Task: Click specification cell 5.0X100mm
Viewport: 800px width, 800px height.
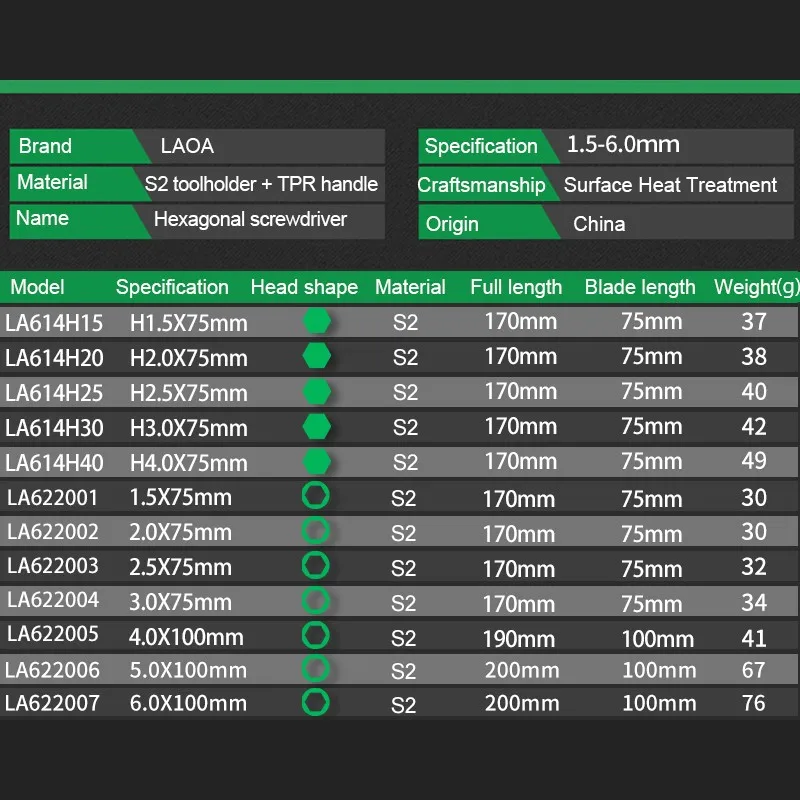Action: [x=188, y=670]
